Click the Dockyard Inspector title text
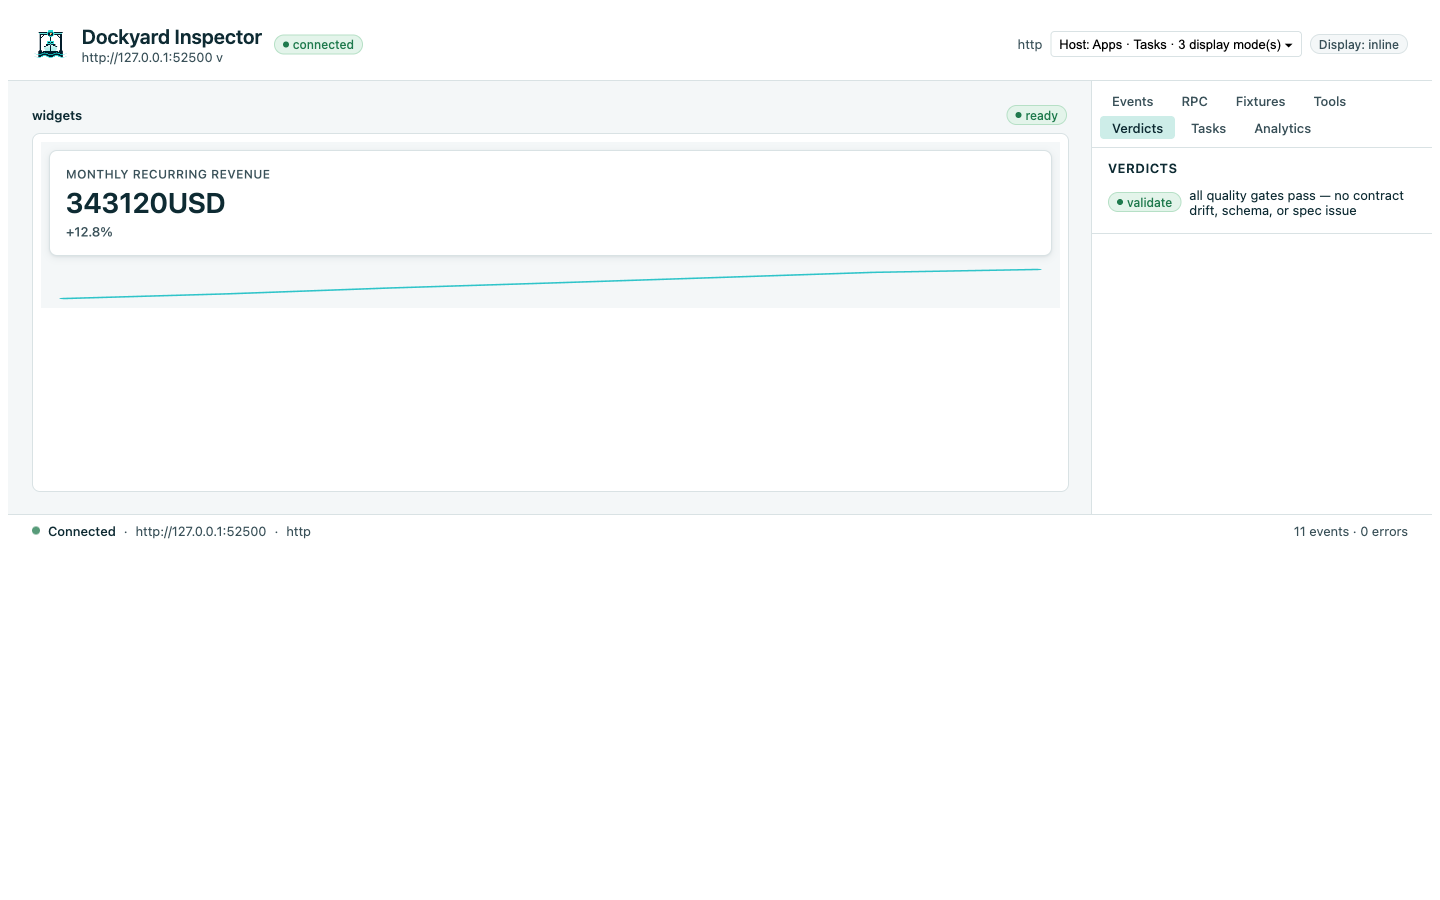1440x900 pixels. [x=171, y=37]
